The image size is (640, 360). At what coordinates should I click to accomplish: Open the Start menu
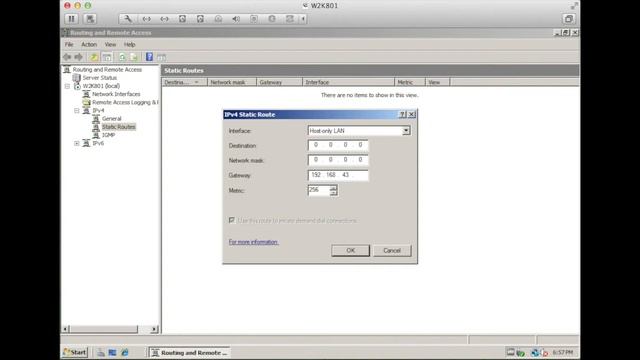(x=75, y=352)
